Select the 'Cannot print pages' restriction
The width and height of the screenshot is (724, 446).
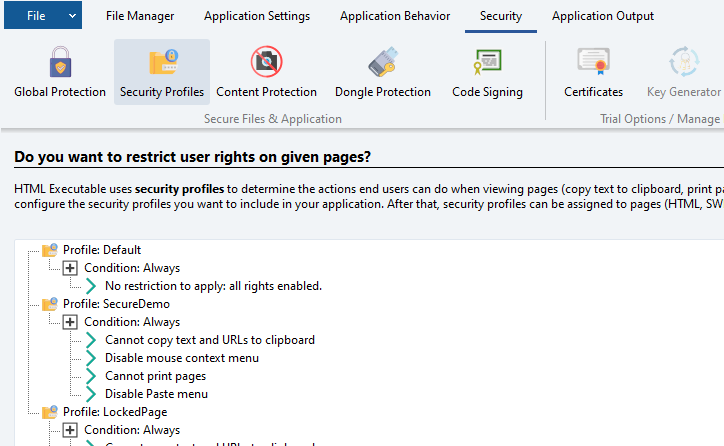155,376
